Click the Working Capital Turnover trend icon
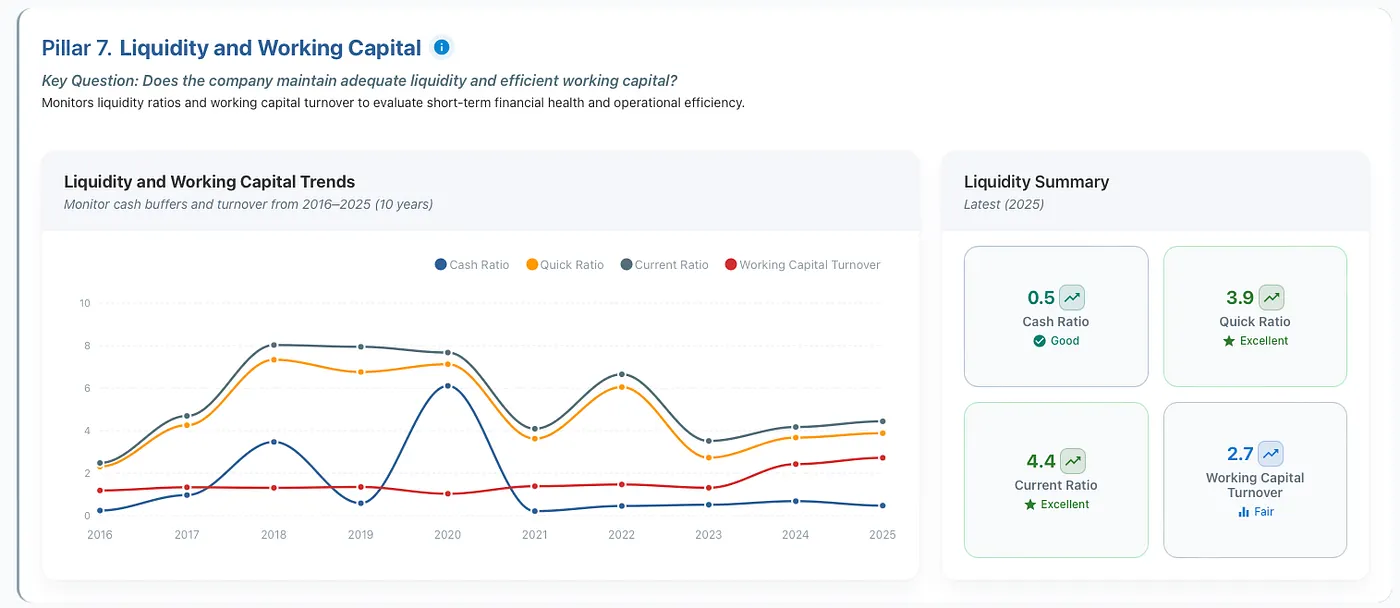This screenshot has height=608, width=1400. (1270, 454)
